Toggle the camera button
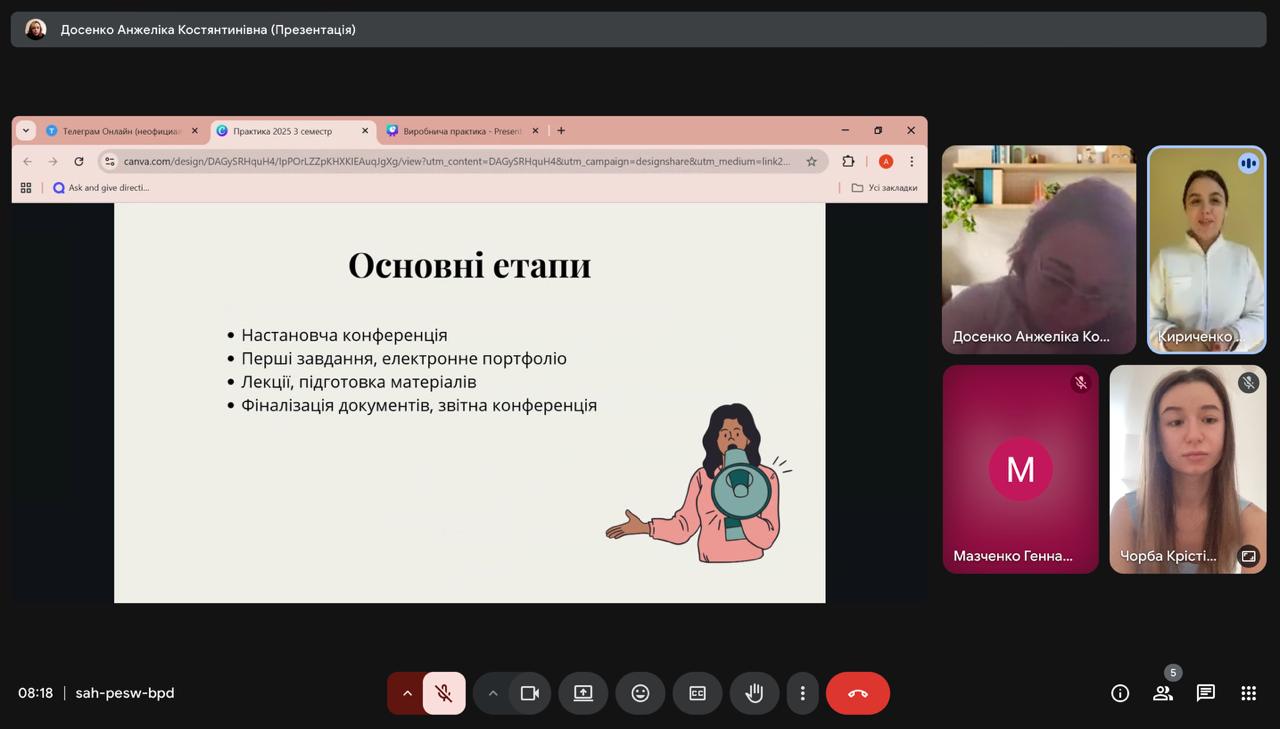This screenshot has height=729, width=1280. [x=530, y=693]
